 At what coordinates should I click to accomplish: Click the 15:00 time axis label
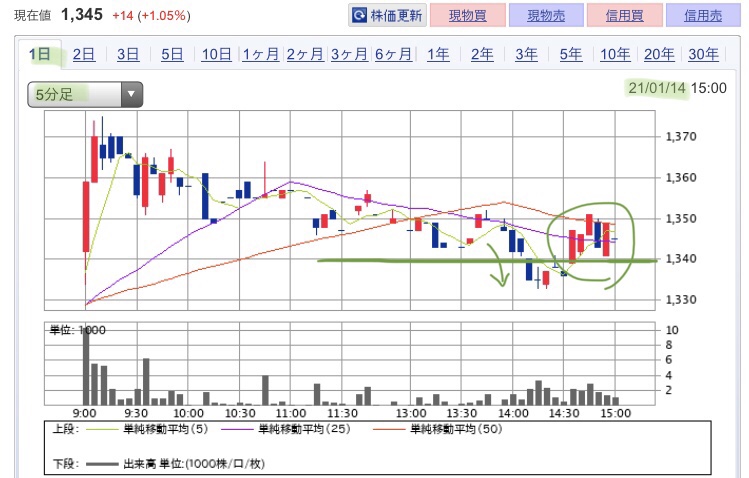point(616,413)
